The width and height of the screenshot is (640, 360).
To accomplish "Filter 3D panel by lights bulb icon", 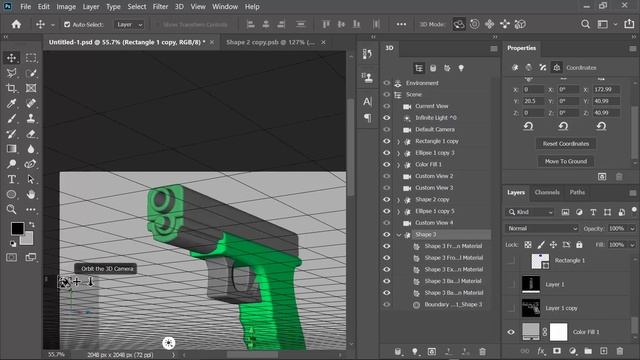I will (x=461, y=68).
